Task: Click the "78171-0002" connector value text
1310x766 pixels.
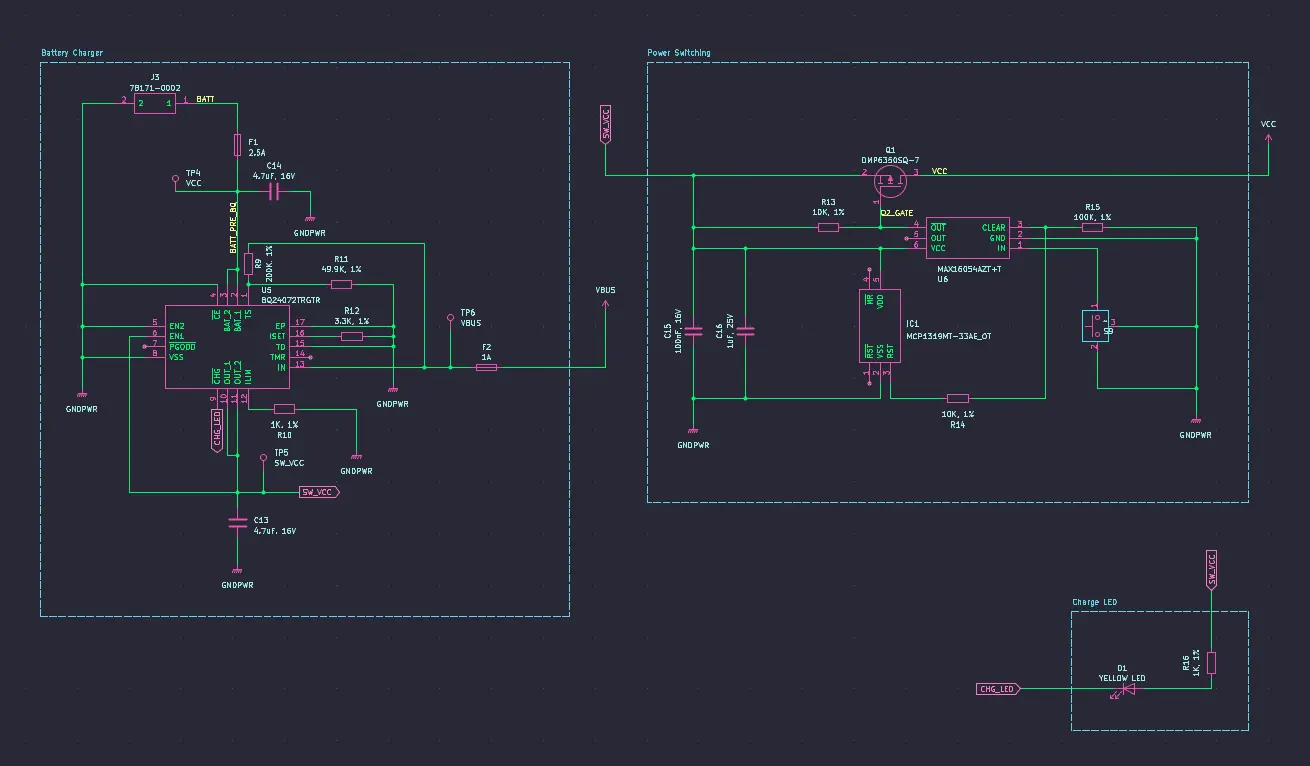Action: coord(155,88)
